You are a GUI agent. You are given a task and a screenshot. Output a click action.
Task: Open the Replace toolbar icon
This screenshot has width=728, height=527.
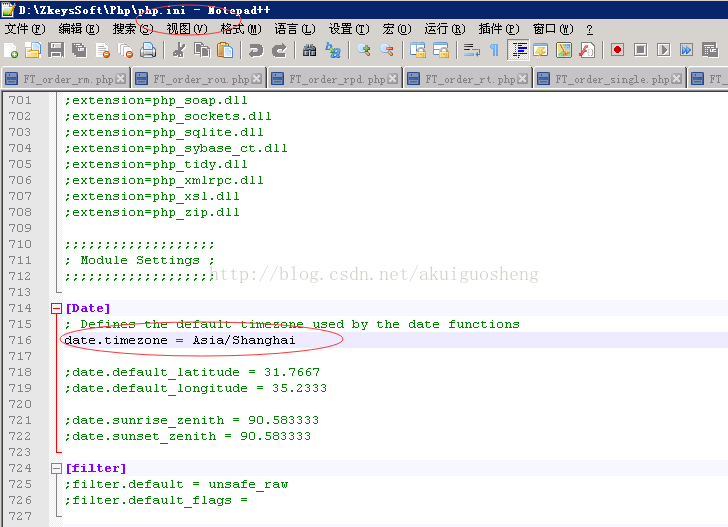[333, 50]
